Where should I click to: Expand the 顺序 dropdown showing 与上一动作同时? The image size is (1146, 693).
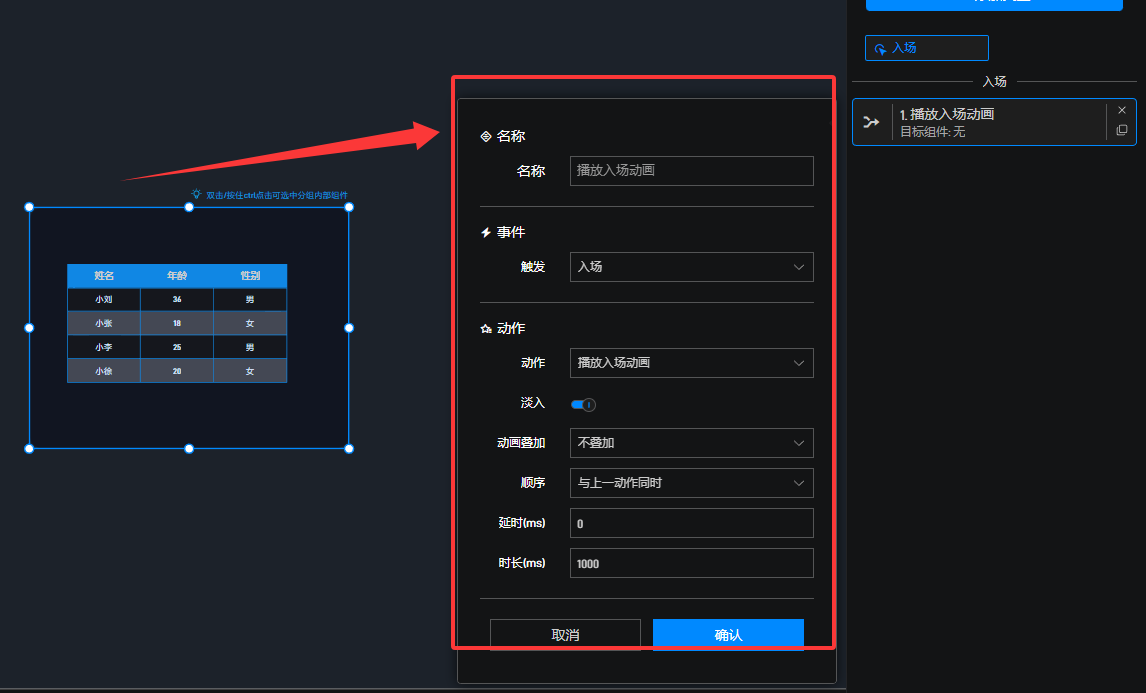pos(691,483)
